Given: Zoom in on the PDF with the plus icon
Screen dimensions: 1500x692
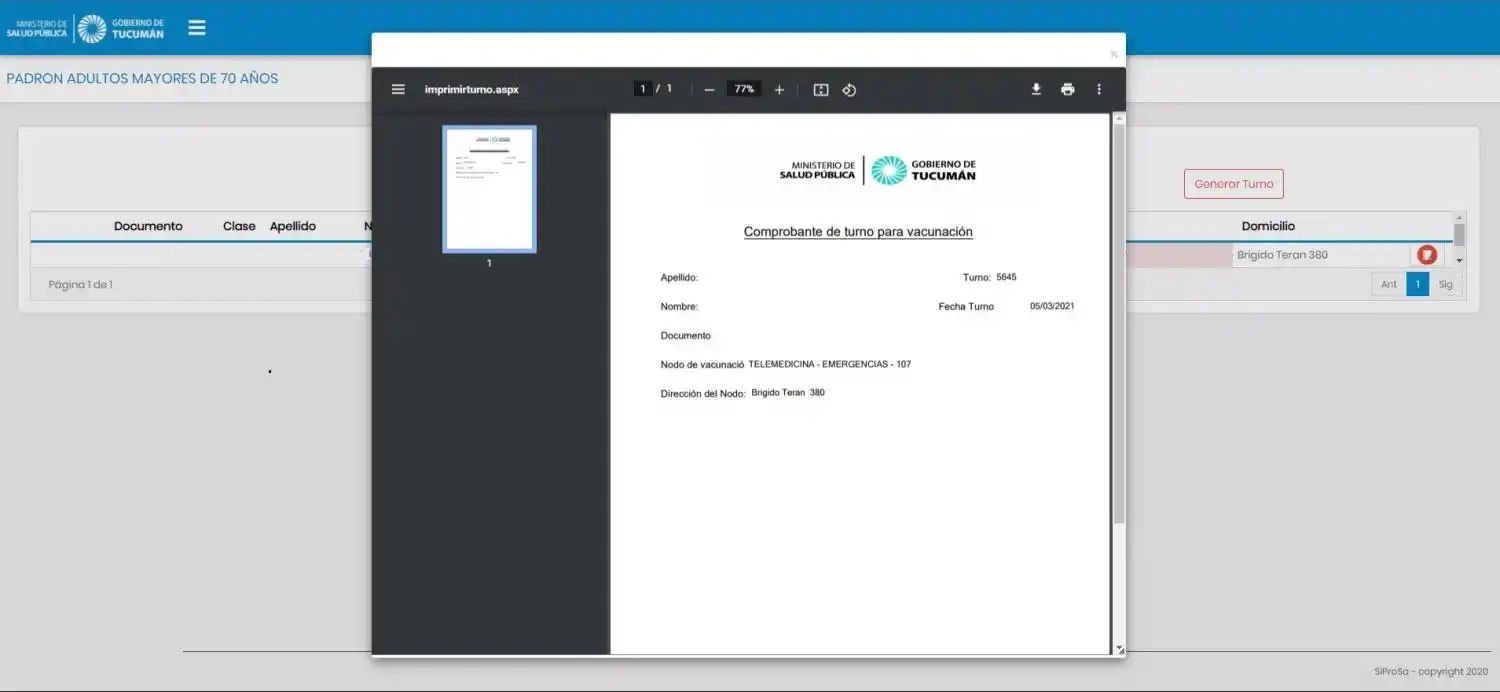Looking at the screenshot, I should pyautogui.click(x=779, y=89).
